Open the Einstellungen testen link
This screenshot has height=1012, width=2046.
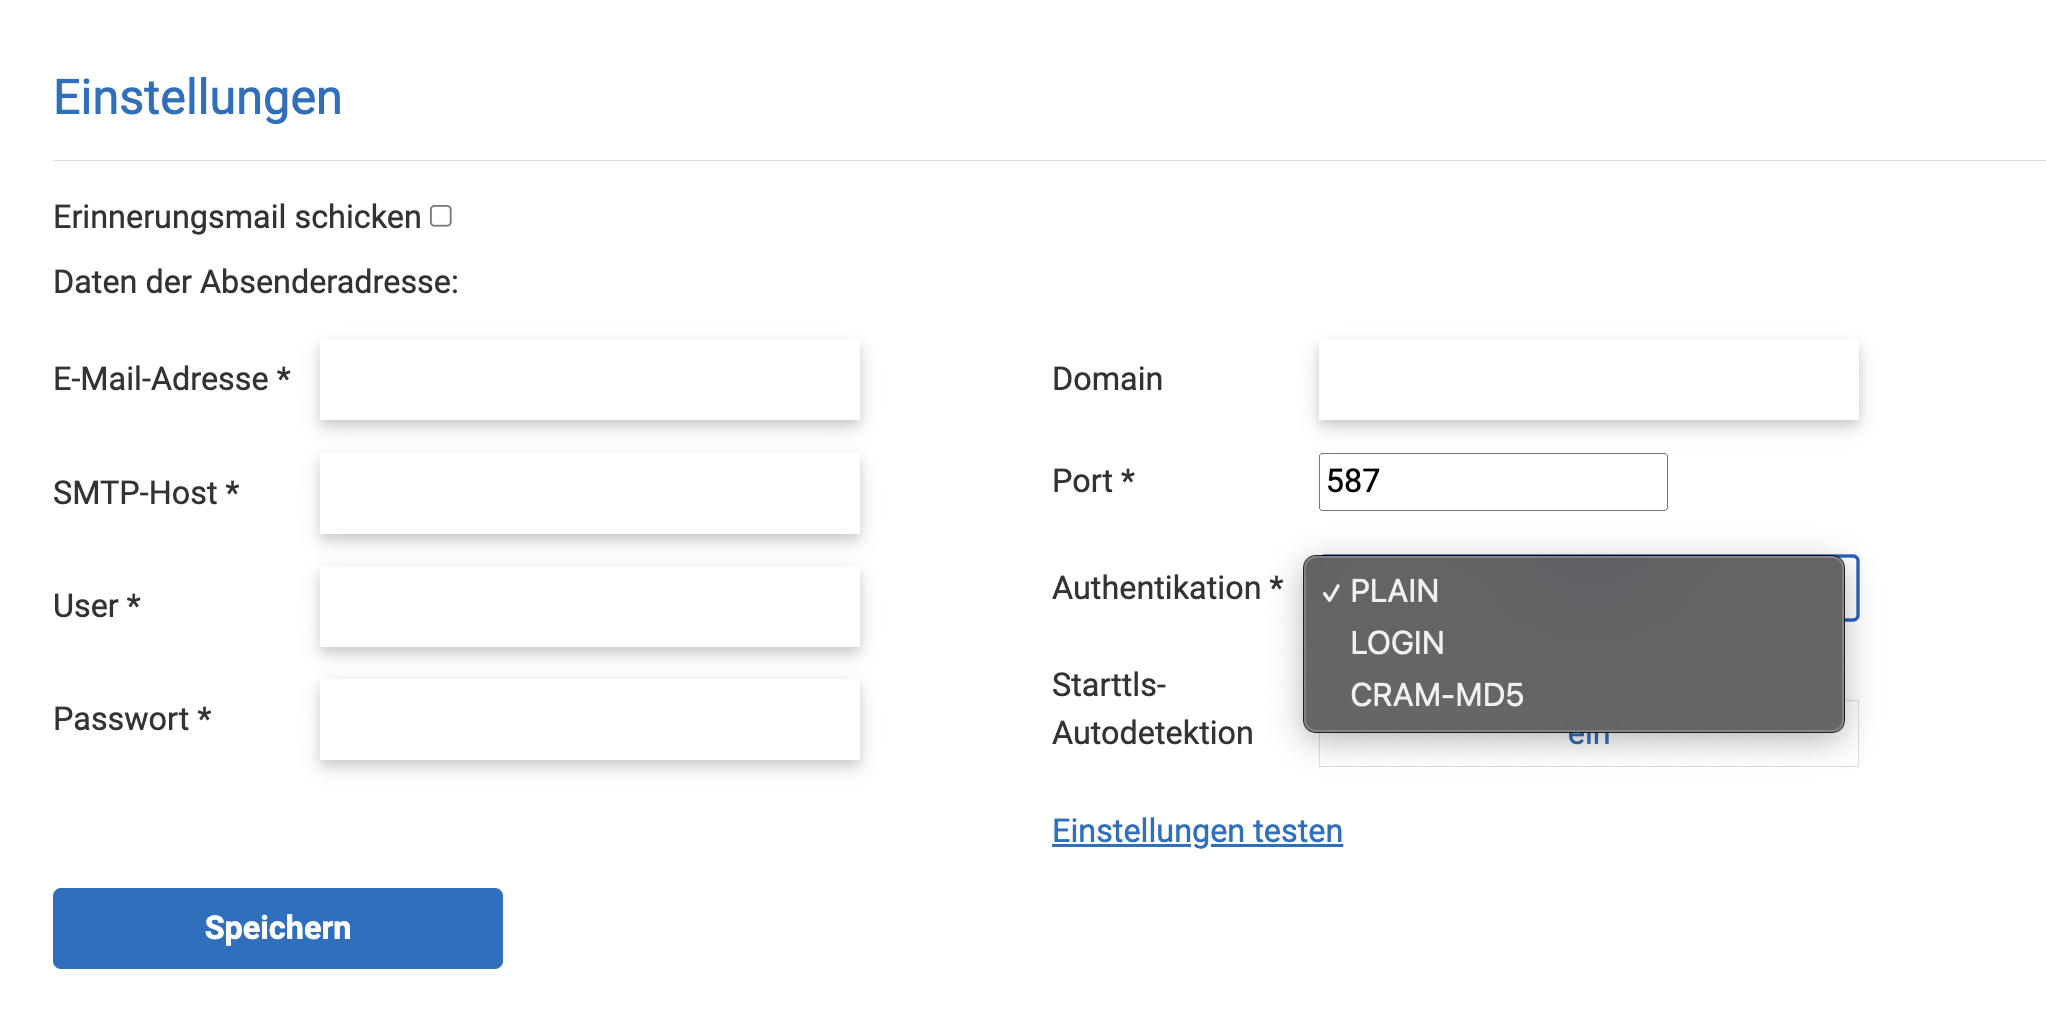point(1197,831)
